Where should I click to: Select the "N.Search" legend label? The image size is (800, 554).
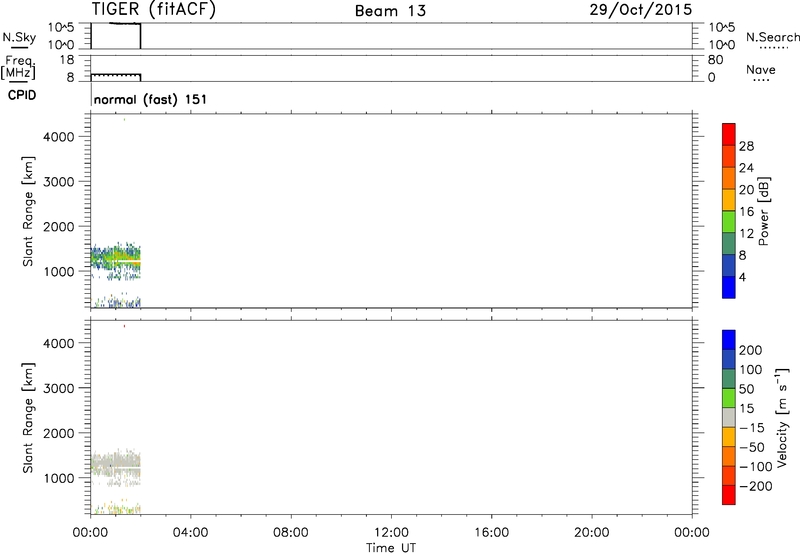click(772, 37)
